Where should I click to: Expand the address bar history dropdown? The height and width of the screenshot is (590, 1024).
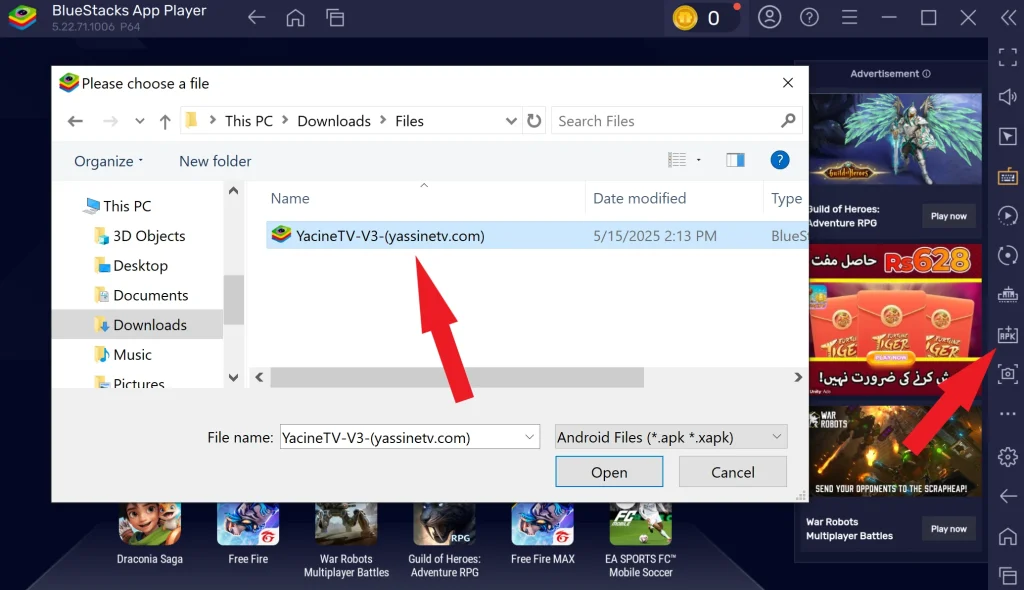tap(511, 121)
